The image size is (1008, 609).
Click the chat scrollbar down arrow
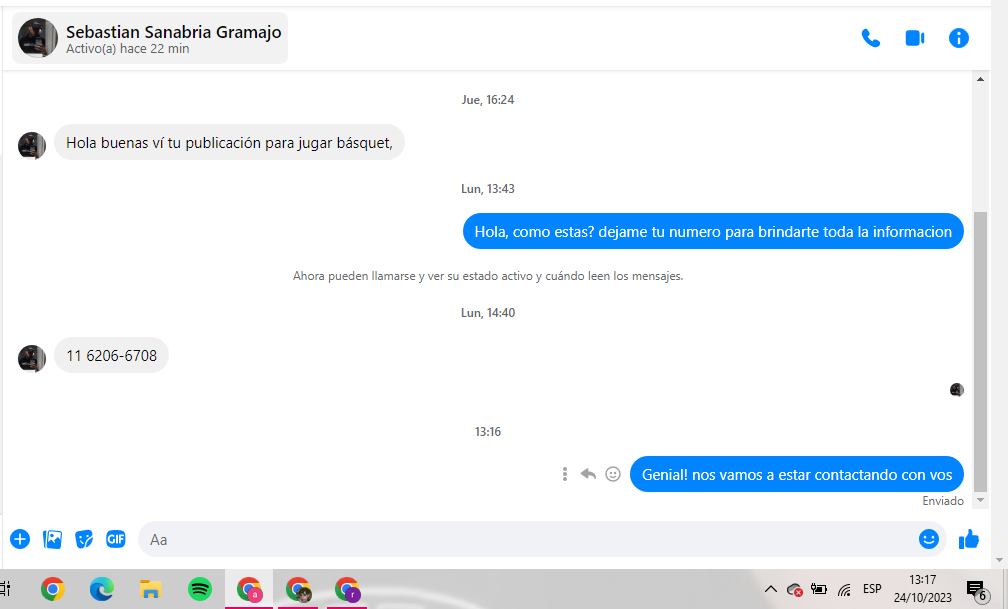(980, 499)
